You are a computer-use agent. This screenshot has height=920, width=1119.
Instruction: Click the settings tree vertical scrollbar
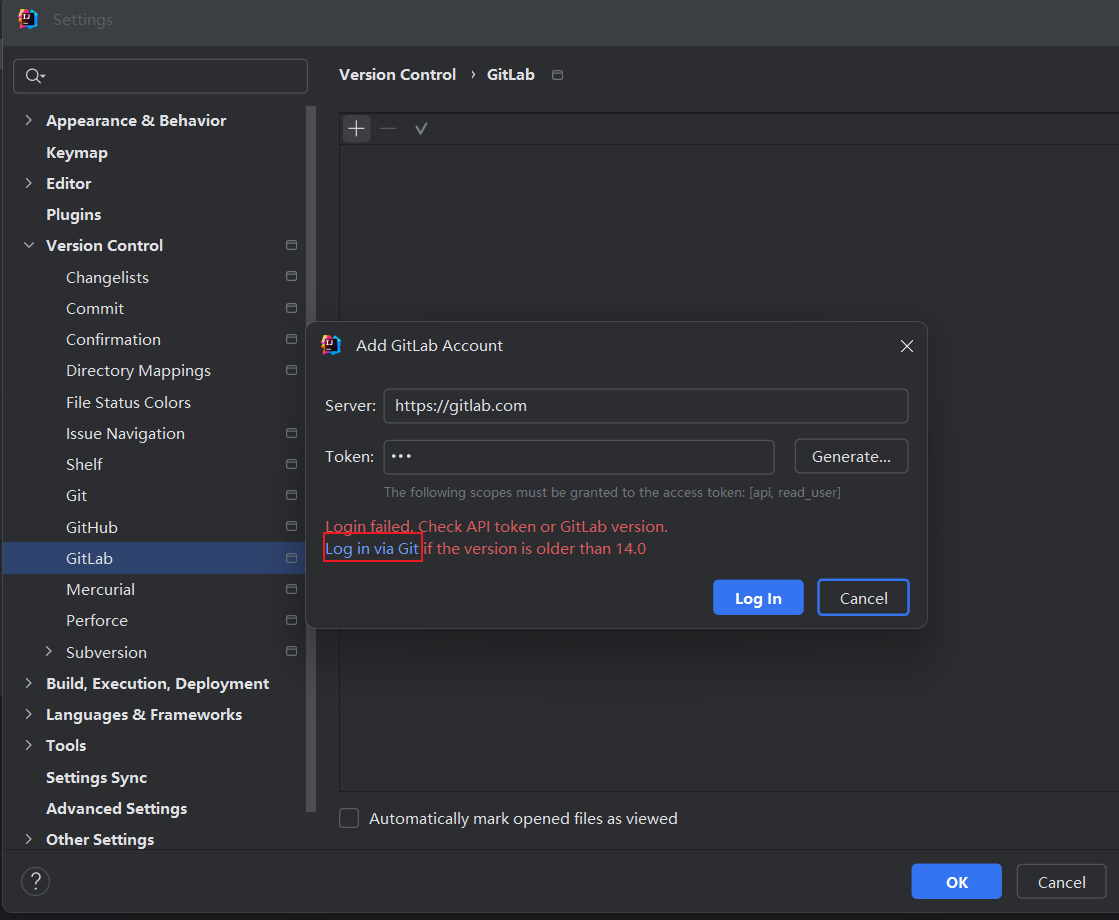pos(310,458)
